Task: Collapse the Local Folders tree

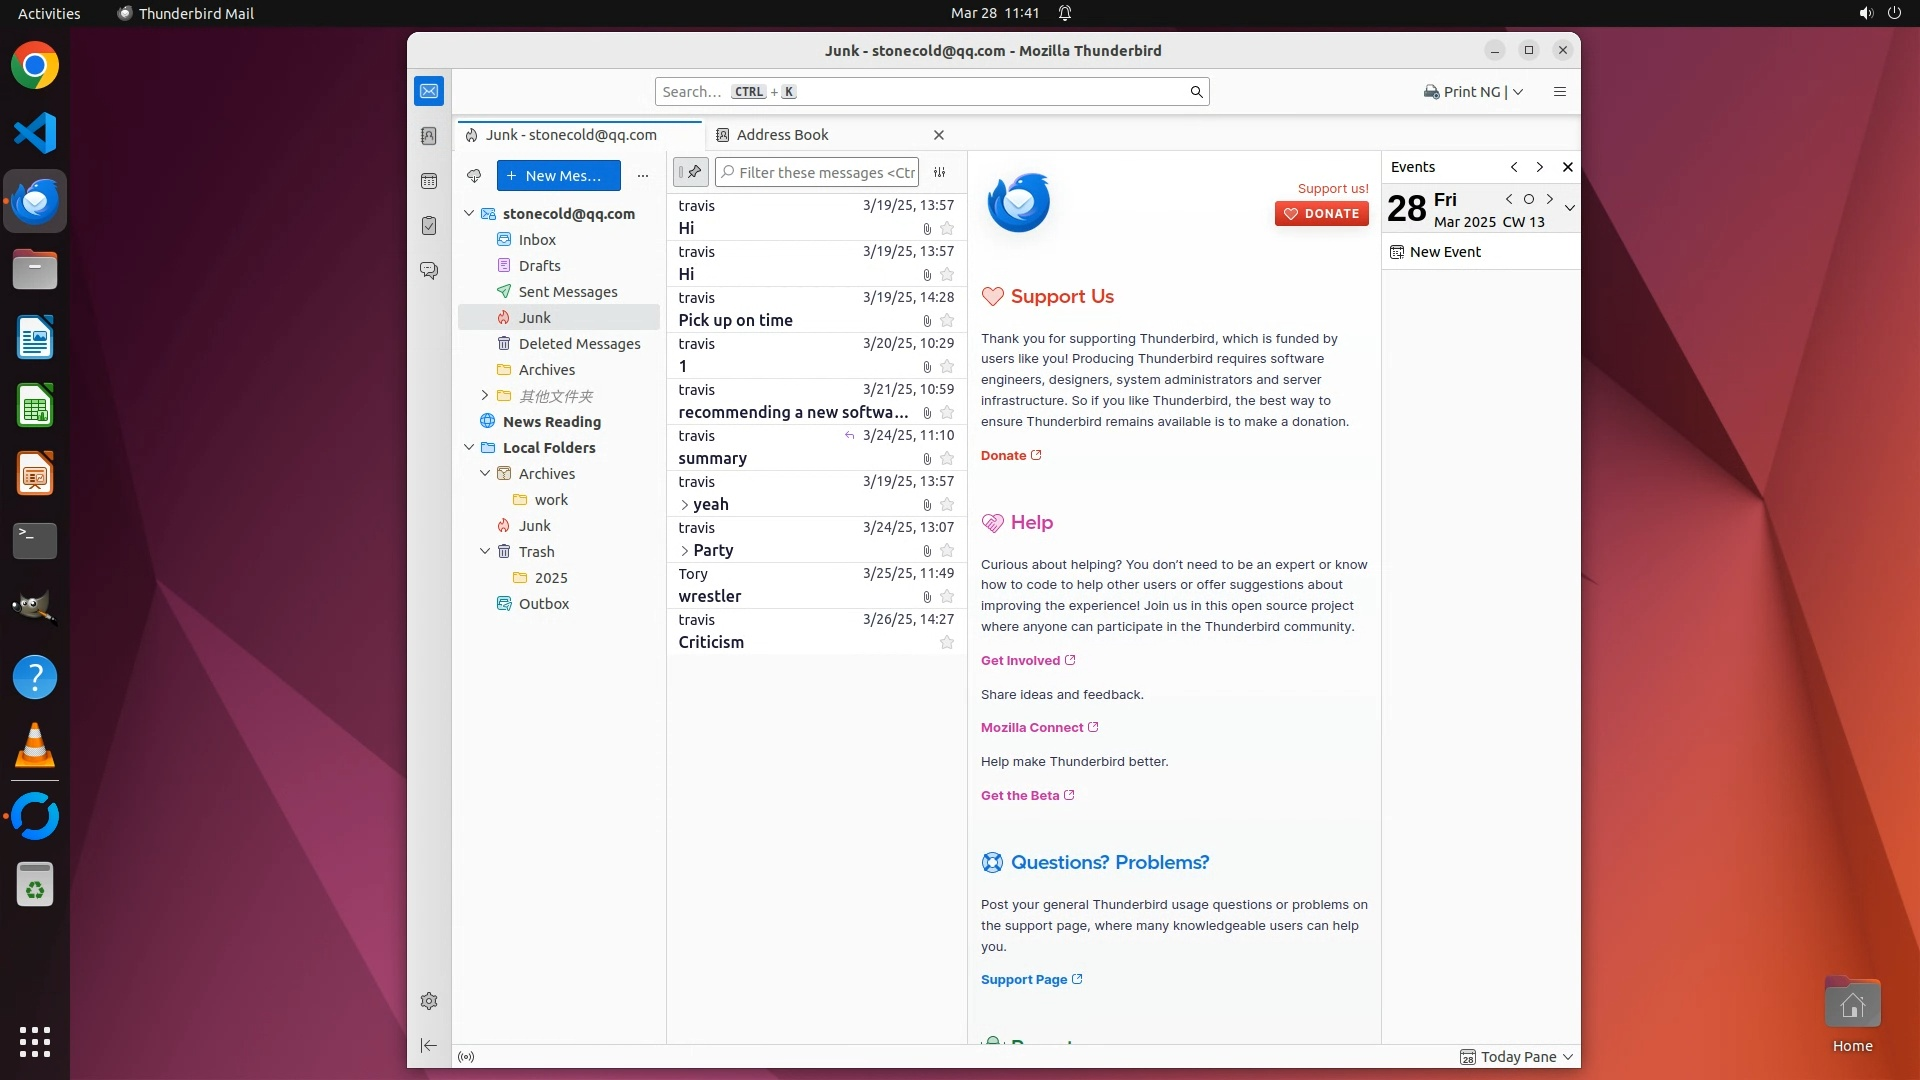Action: [469, 448]
